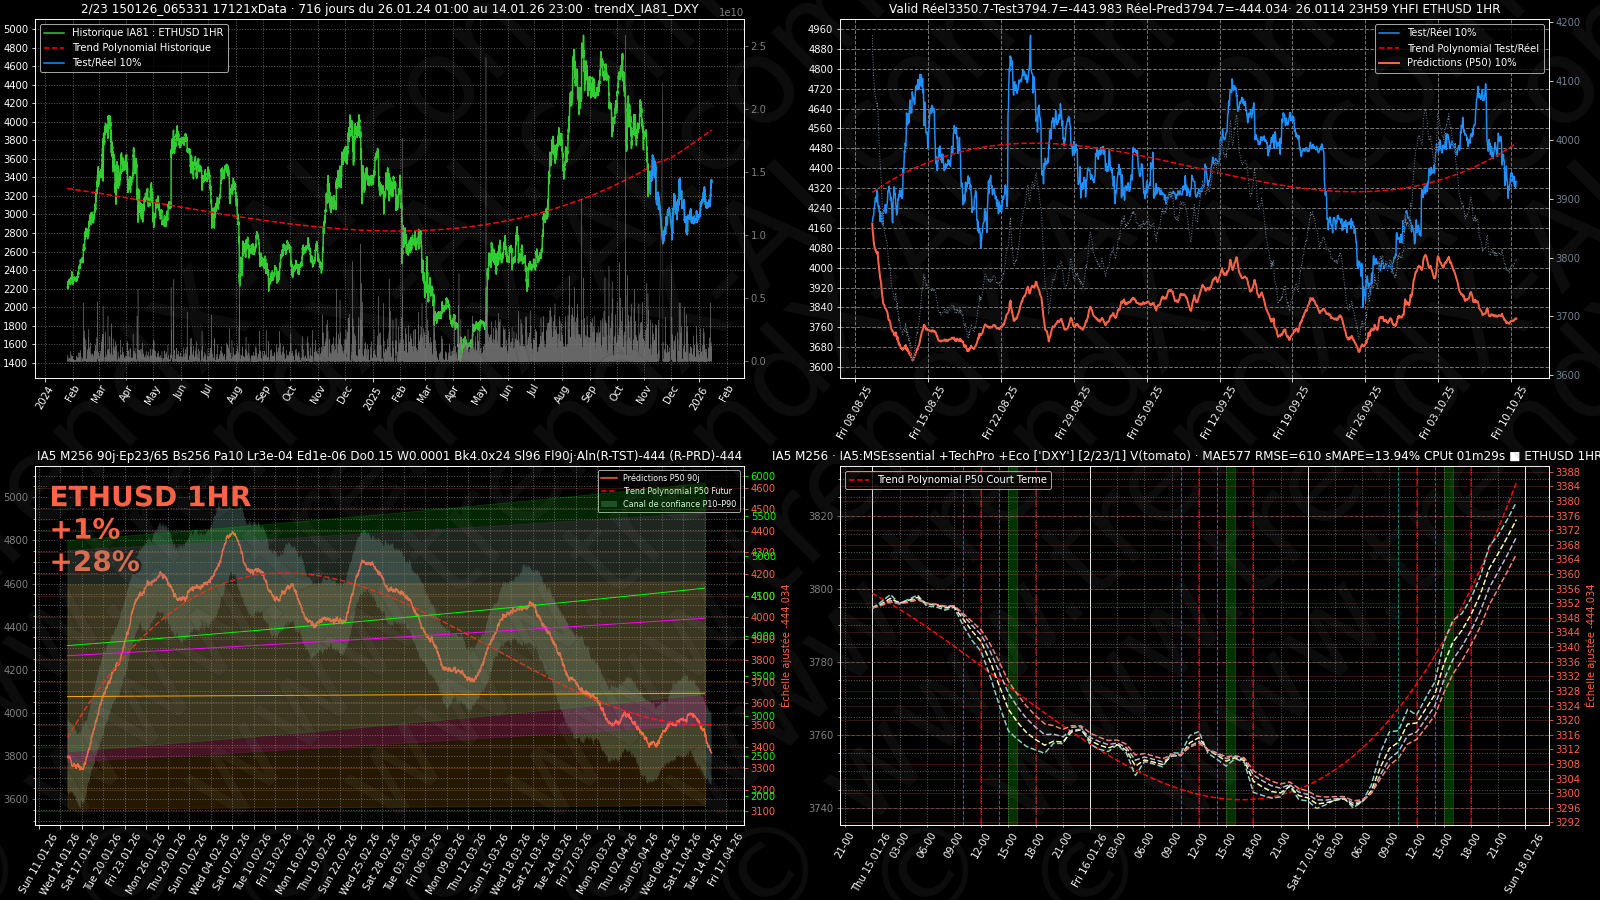This screenshot has height=900, width=1600.
Task: Click the +28% annotation text
Action: (95, 562)
